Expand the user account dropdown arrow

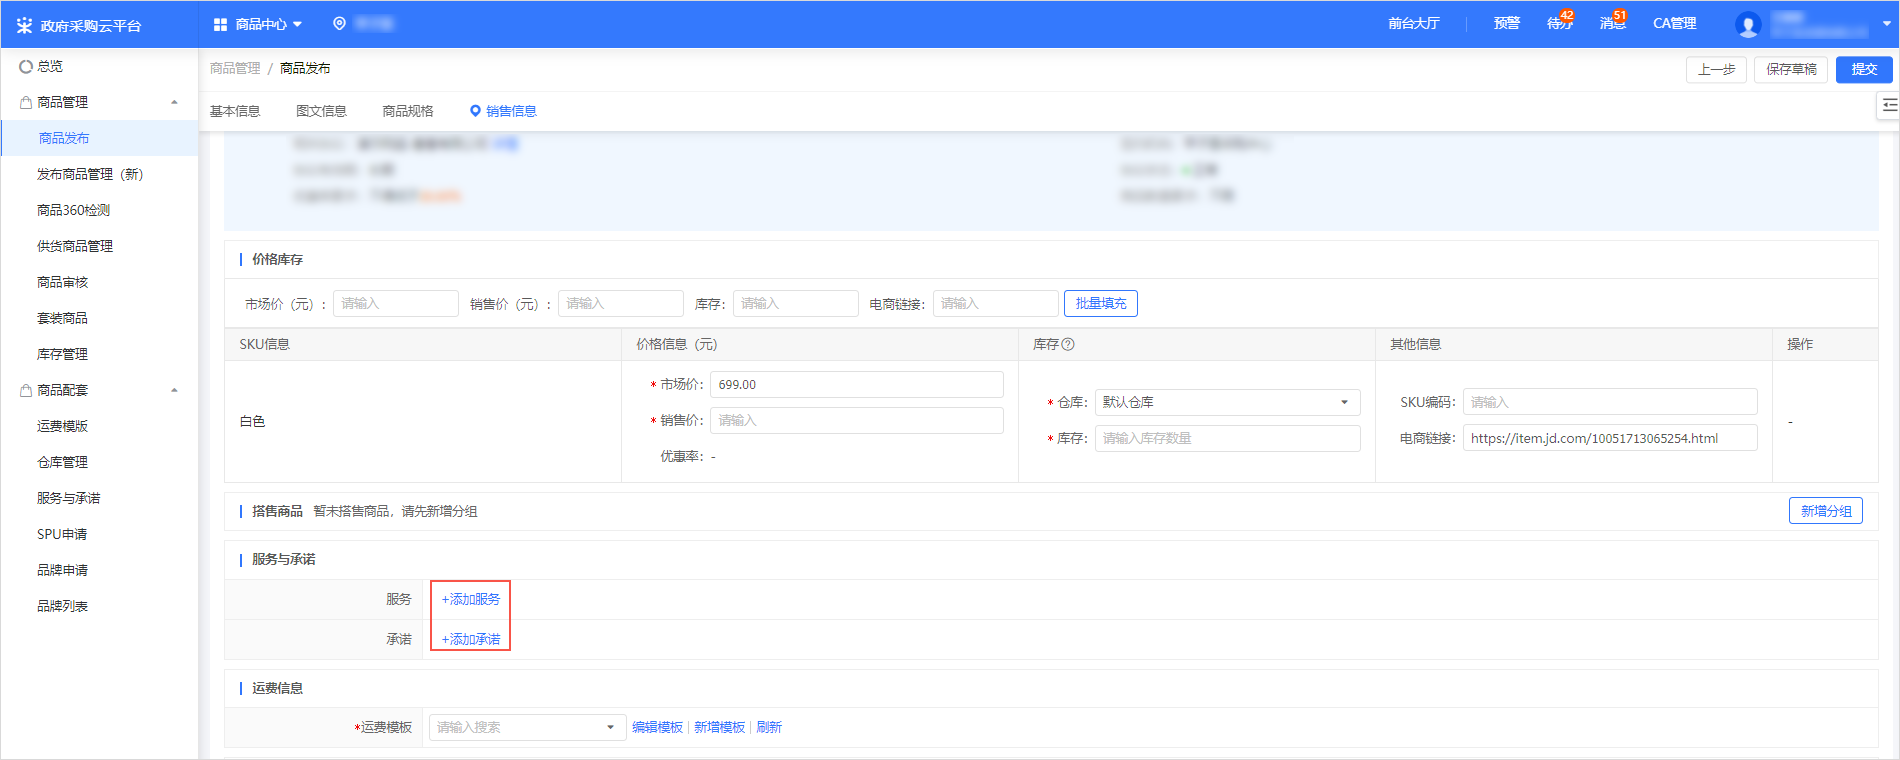click(x=1887, y=24)
